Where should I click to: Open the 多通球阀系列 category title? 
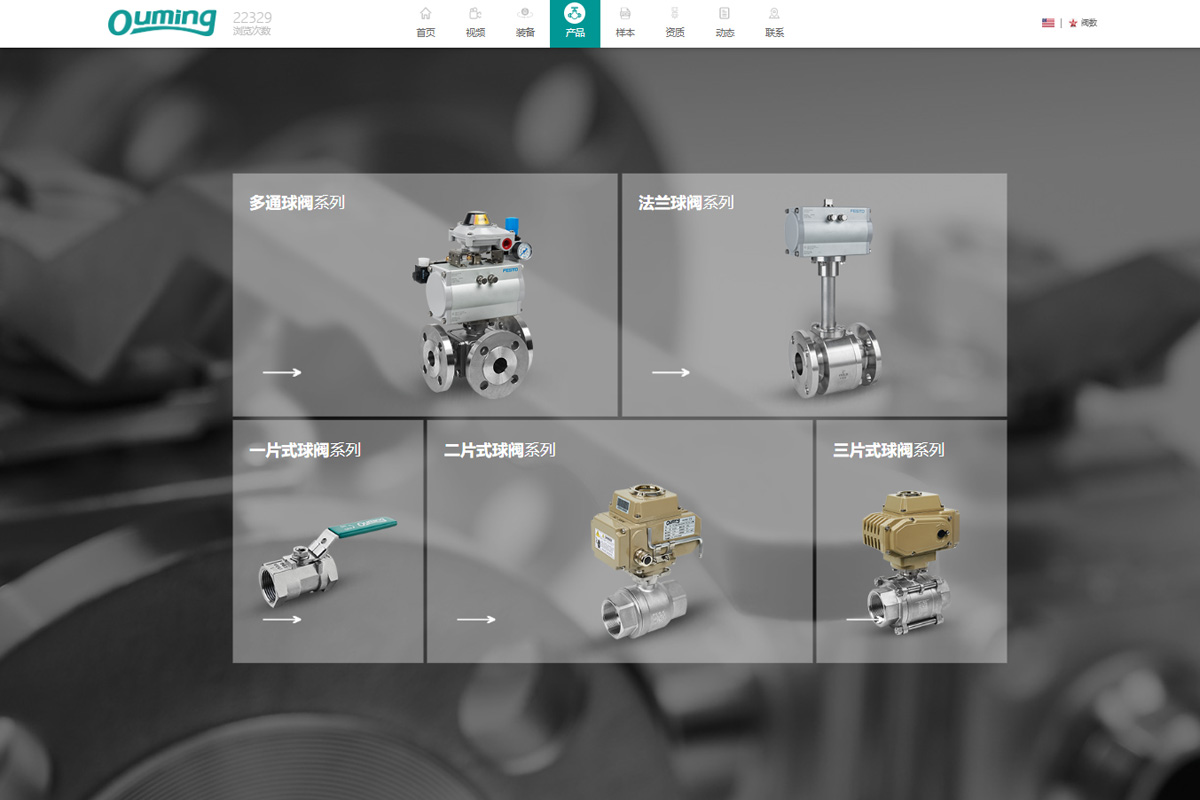click(x=297, y=203)
